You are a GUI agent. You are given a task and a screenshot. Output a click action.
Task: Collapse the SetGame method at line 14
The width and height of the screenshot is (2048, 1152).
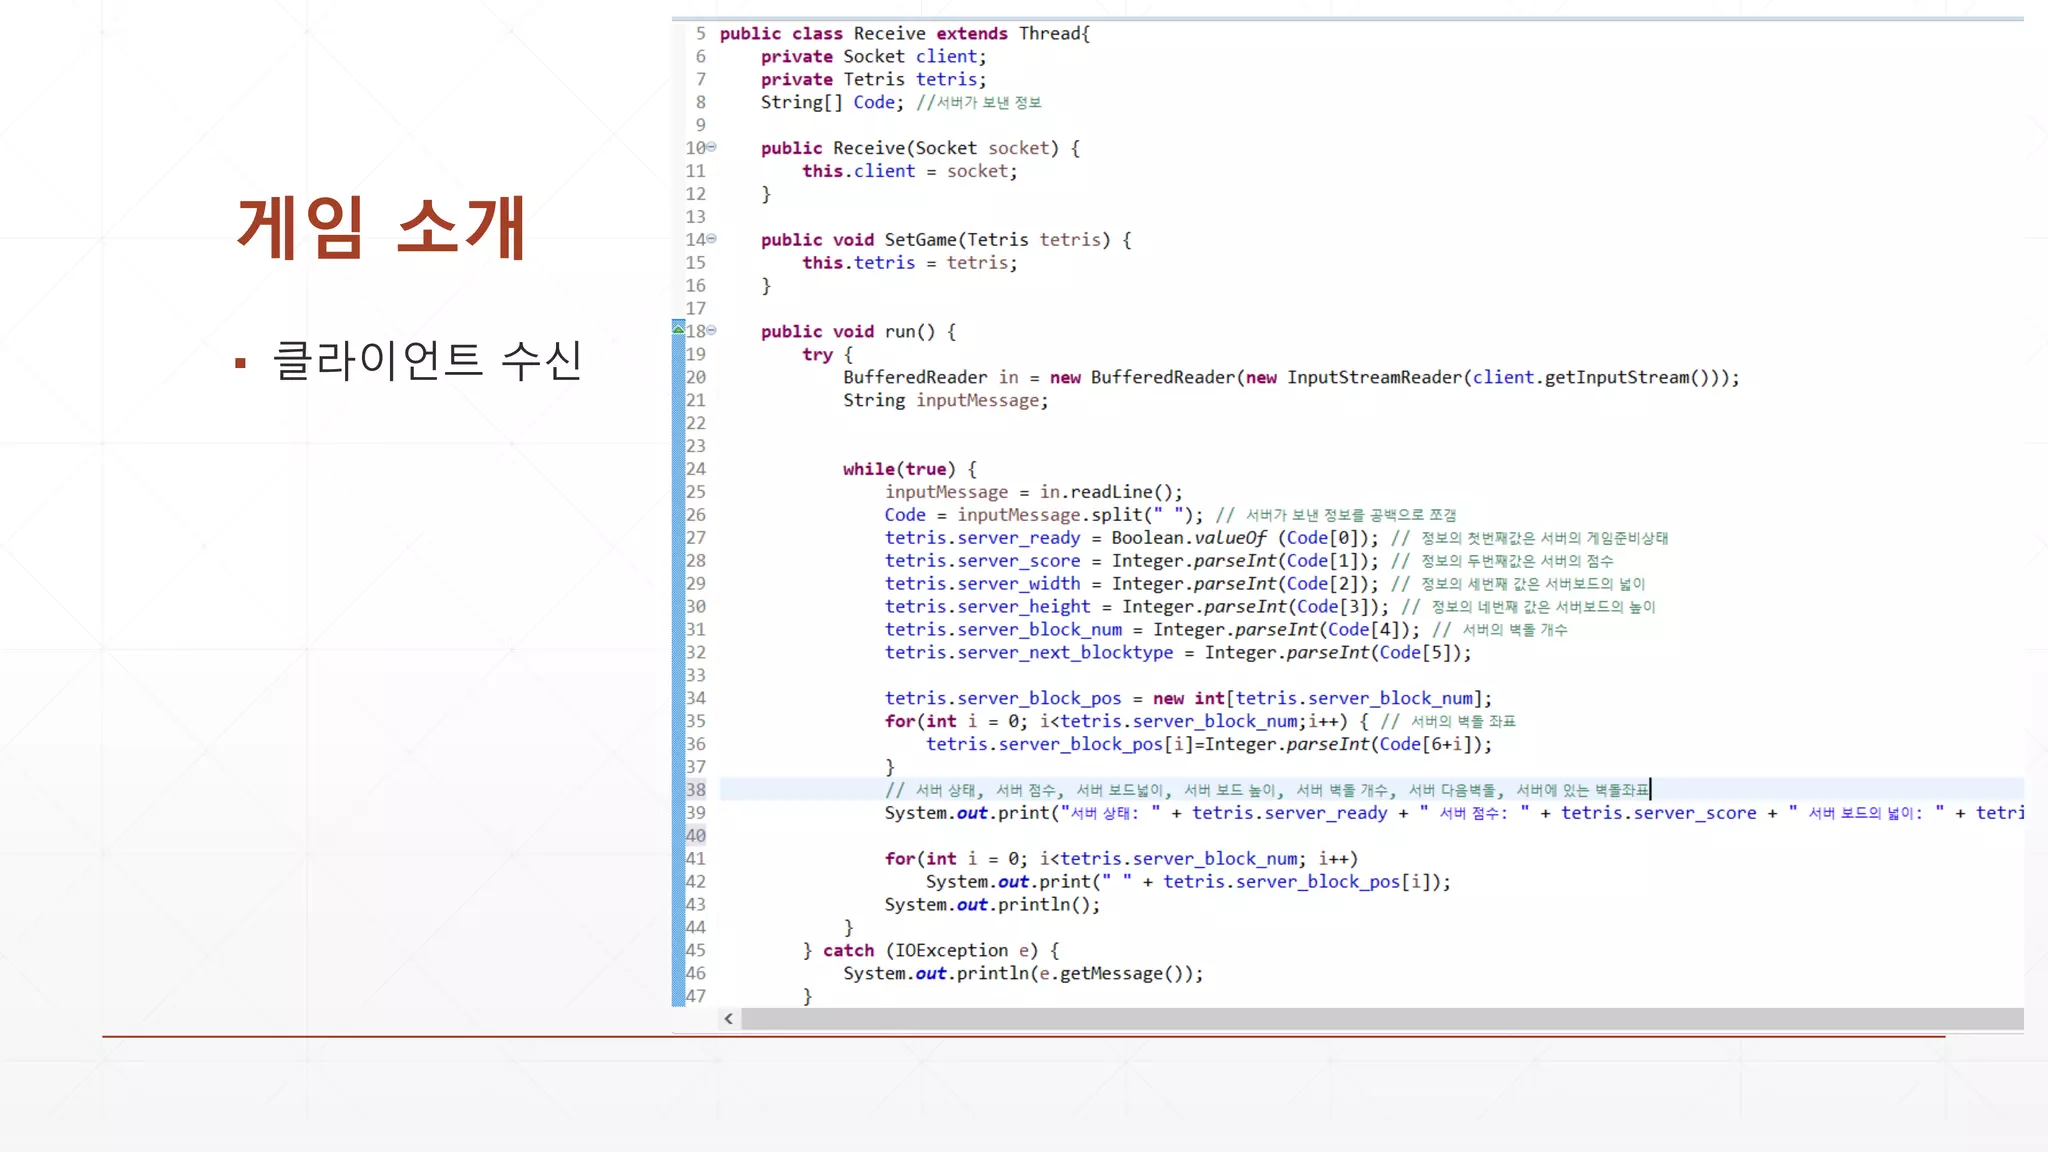click(x=712, y=239)
